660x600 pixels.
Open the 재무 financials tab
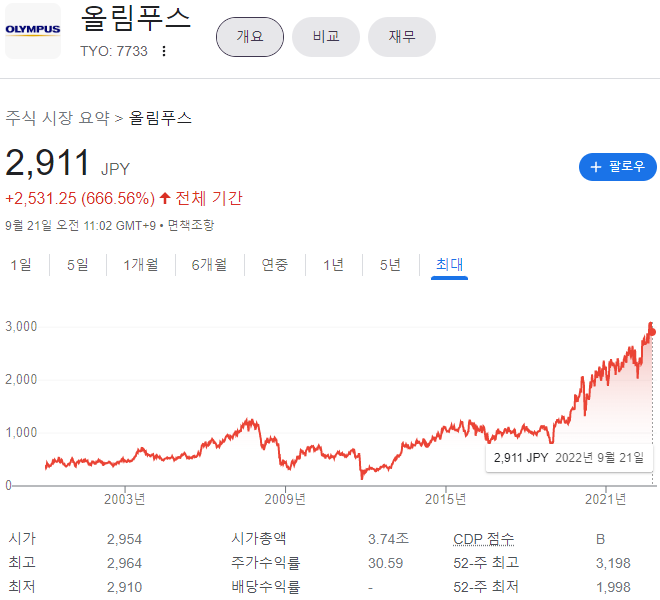point(402,37)
